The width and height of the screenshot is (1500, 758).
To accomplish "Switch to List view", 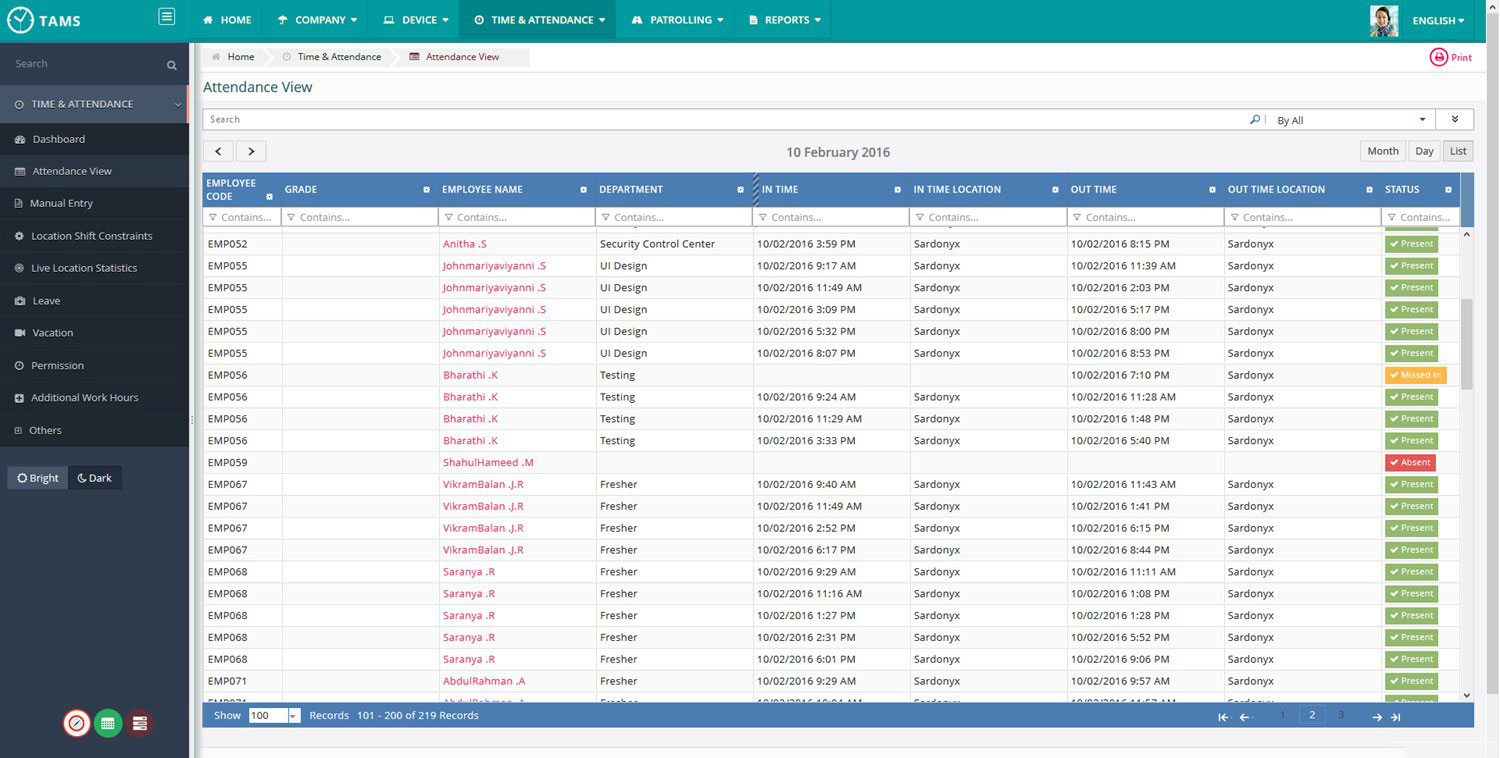I will point(1458,151).
